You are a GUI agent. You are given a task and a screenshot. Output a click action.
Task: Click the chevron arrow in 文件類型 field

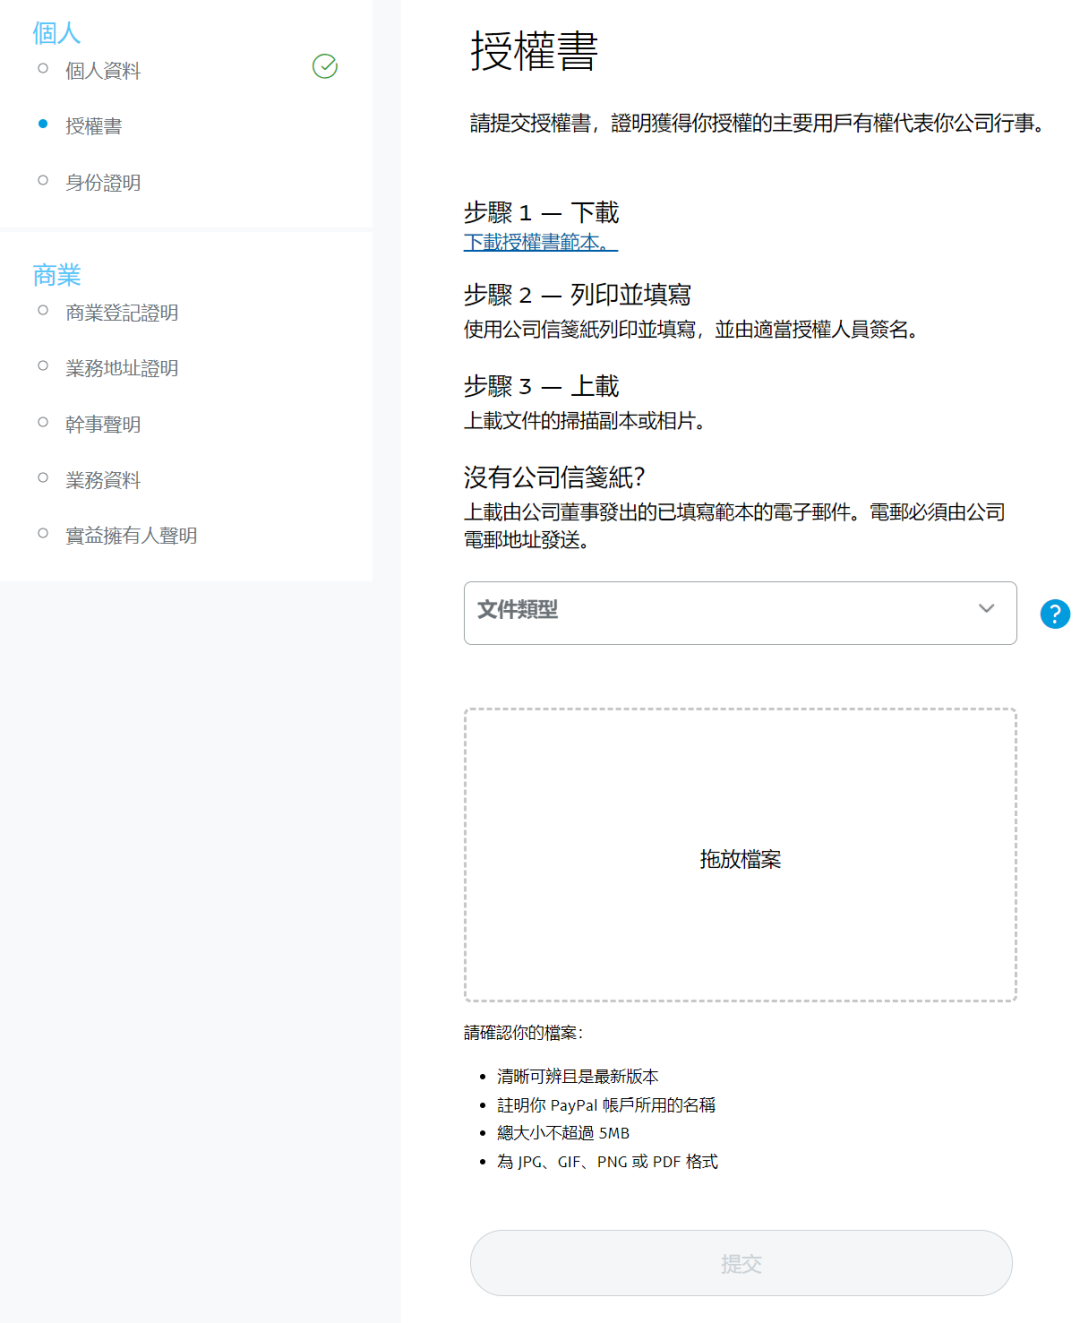point(986,609)
